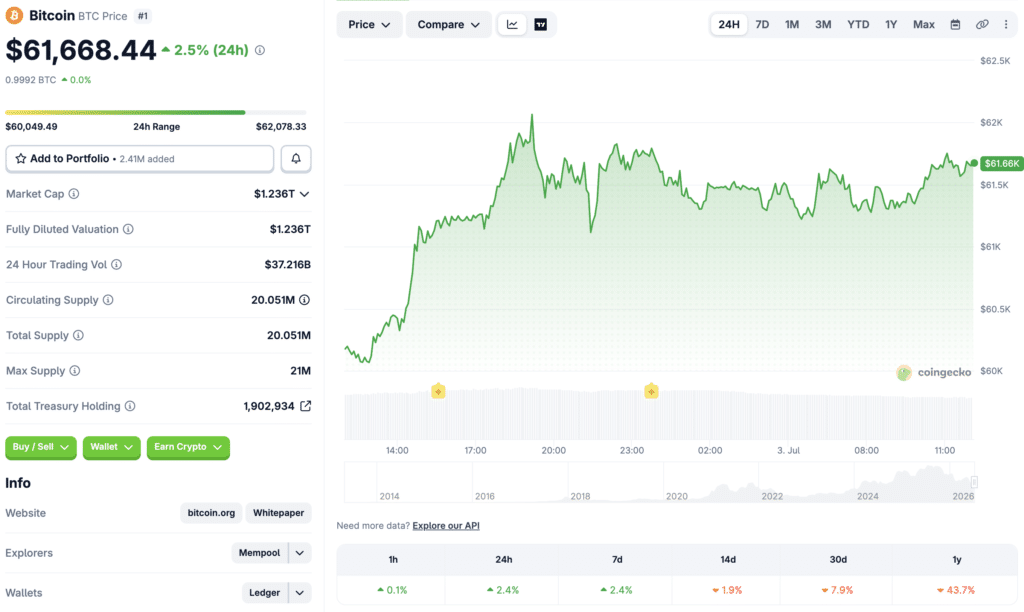Click the historical range navigator handle at 2026
Screen dimensions: 1024x612
[974, 482]
